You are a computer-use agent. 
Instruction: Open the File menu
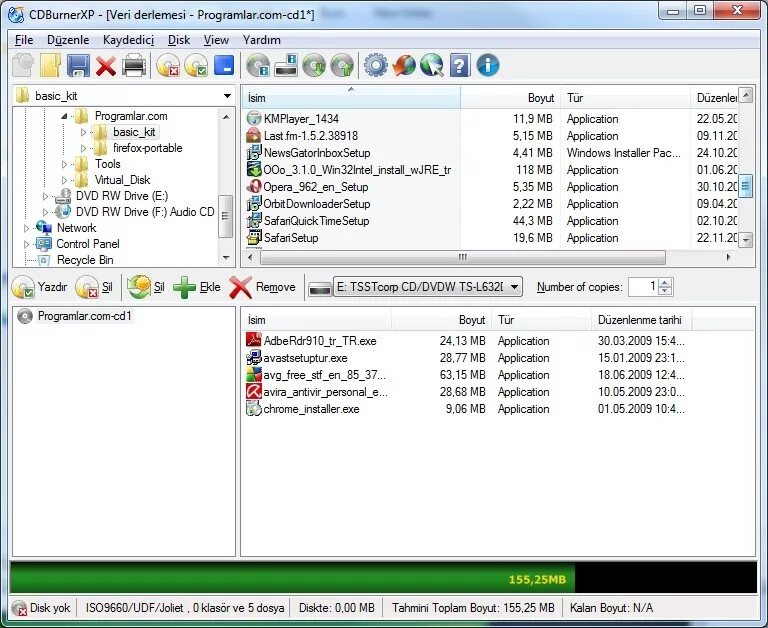24,40
